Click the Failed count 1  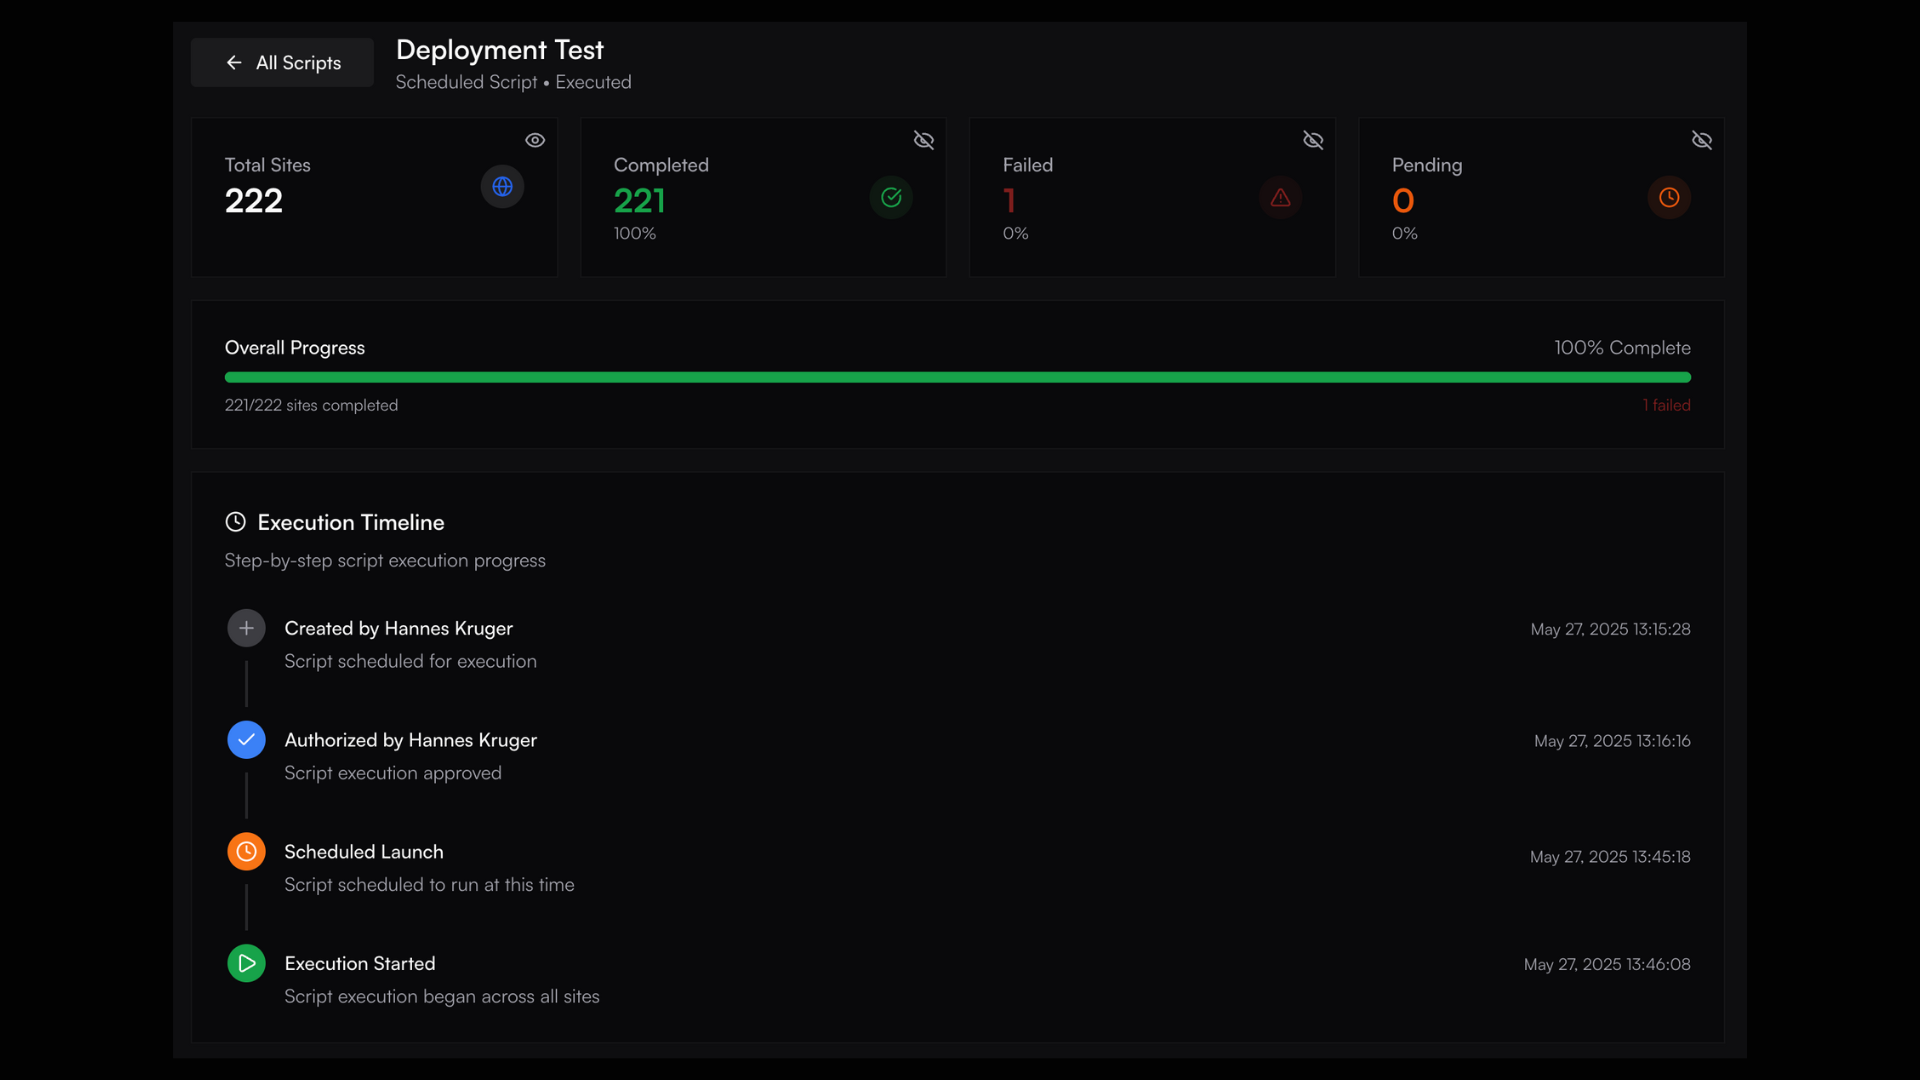1010,201
